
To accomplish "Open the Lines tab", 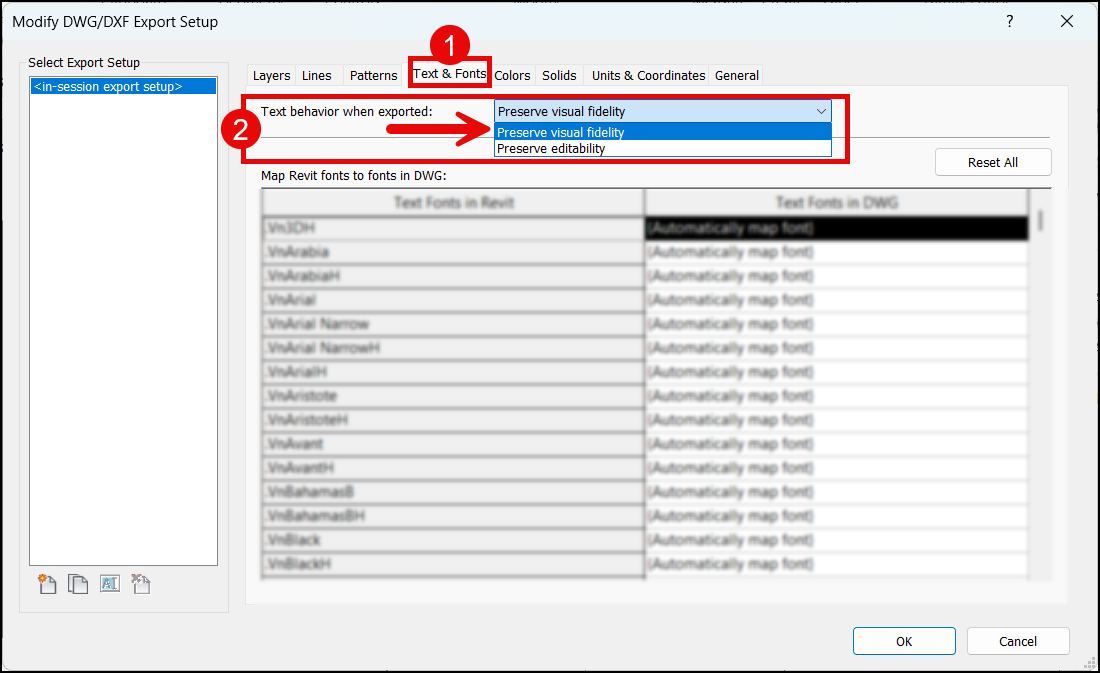I will 316,75.
